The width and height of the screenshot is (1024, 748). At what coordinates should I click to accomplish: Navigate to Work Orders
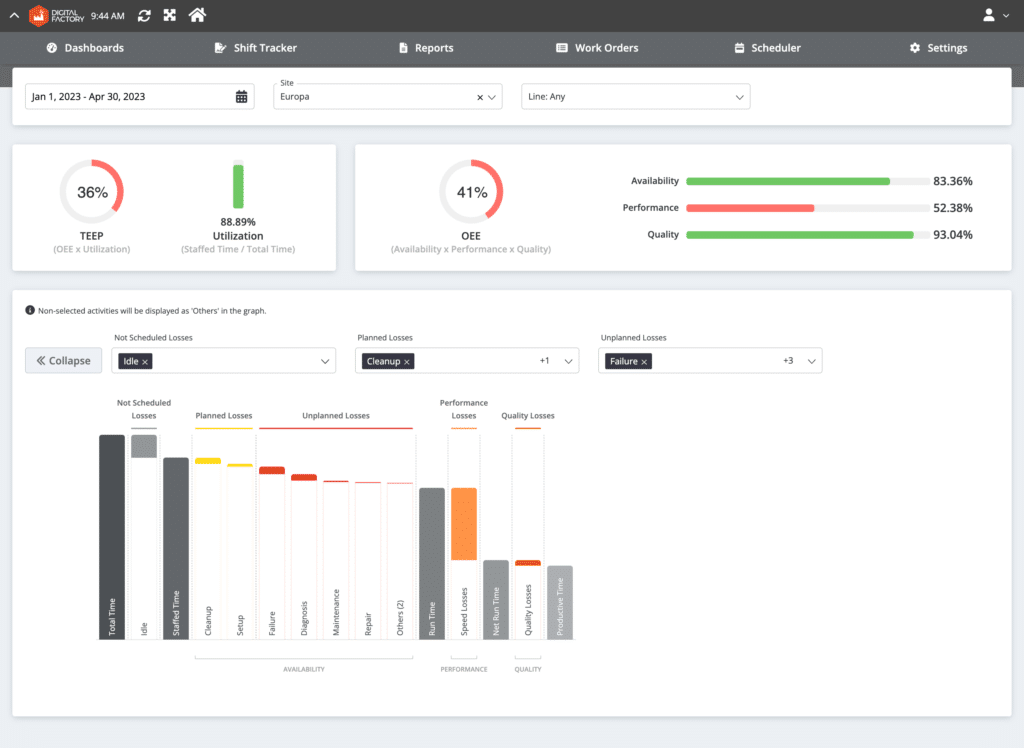point(596,47)
